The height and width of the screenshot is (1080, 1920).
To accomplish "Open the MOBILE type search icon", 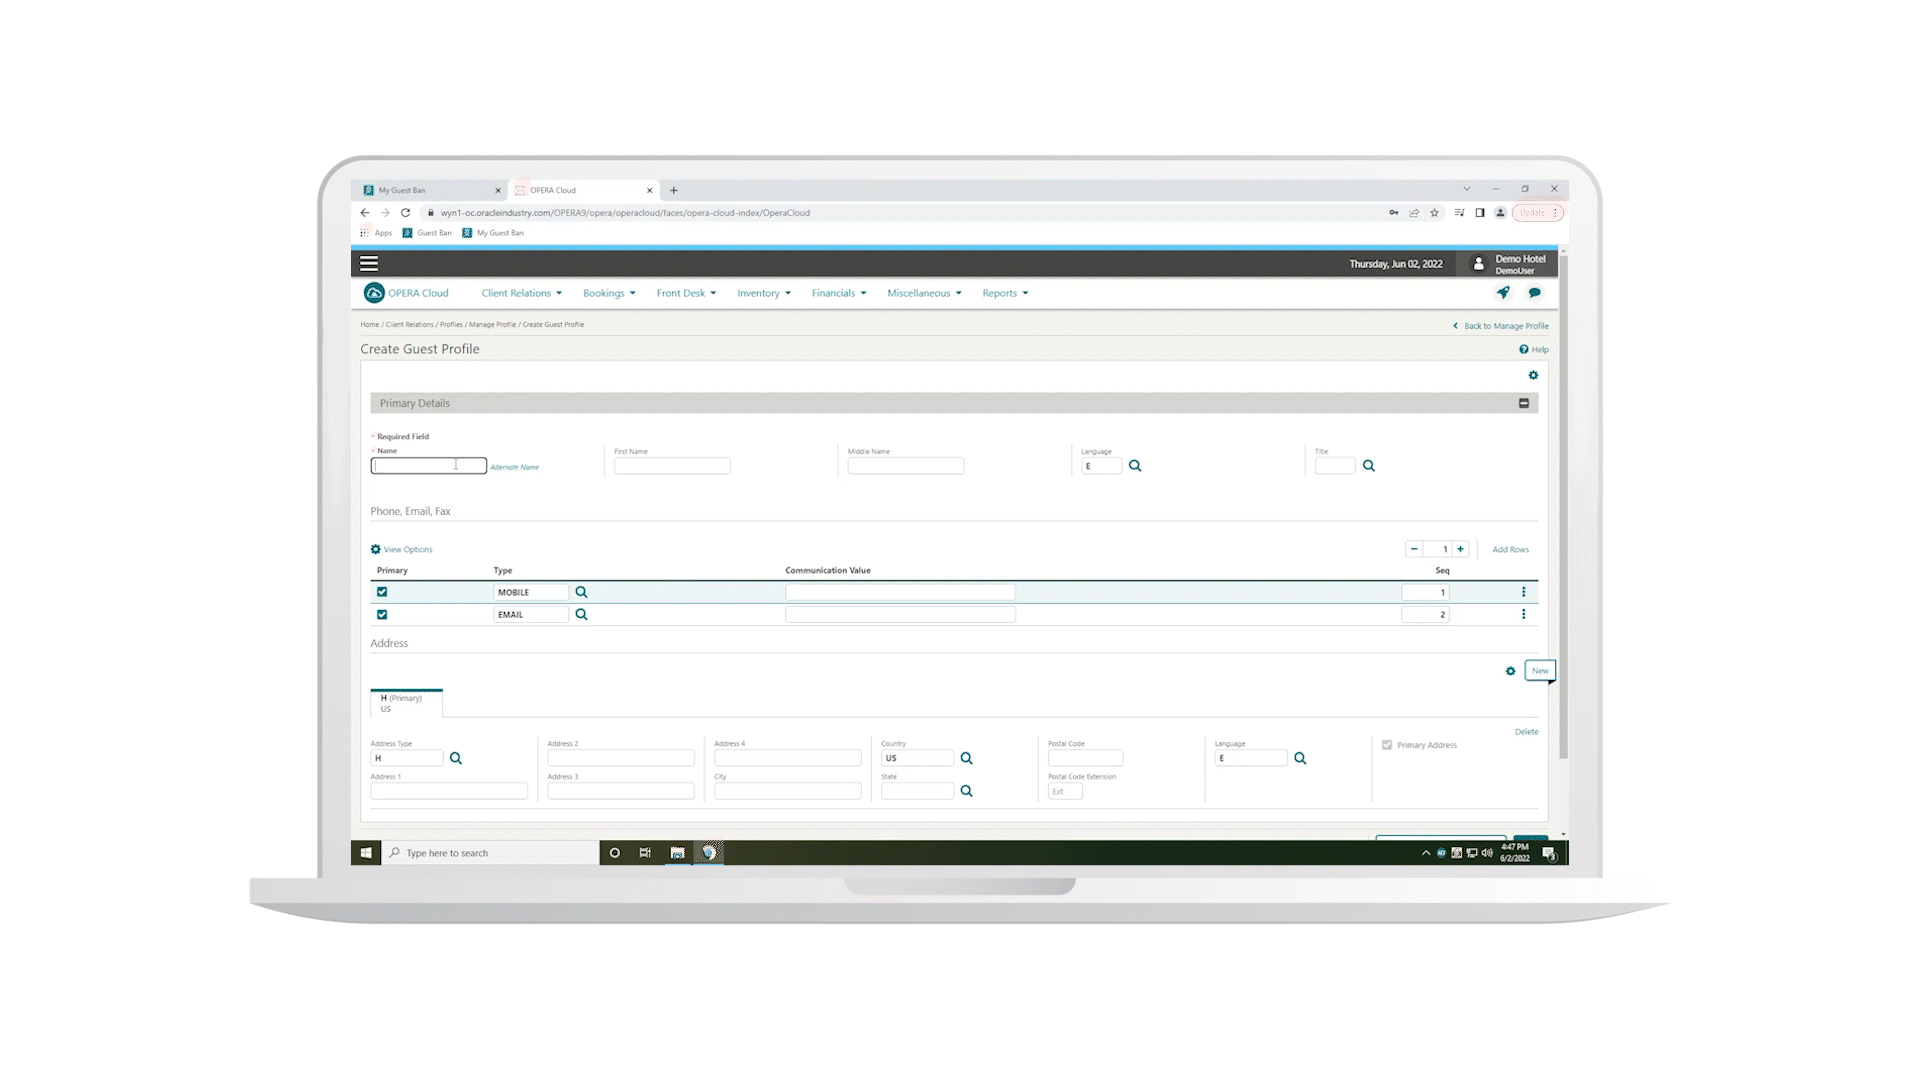I will (581, 592).
